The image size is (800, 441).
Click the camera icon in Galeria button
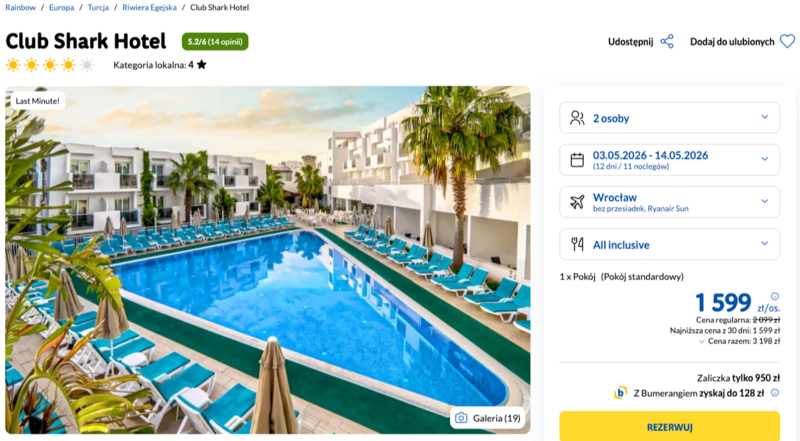point(461,418)
